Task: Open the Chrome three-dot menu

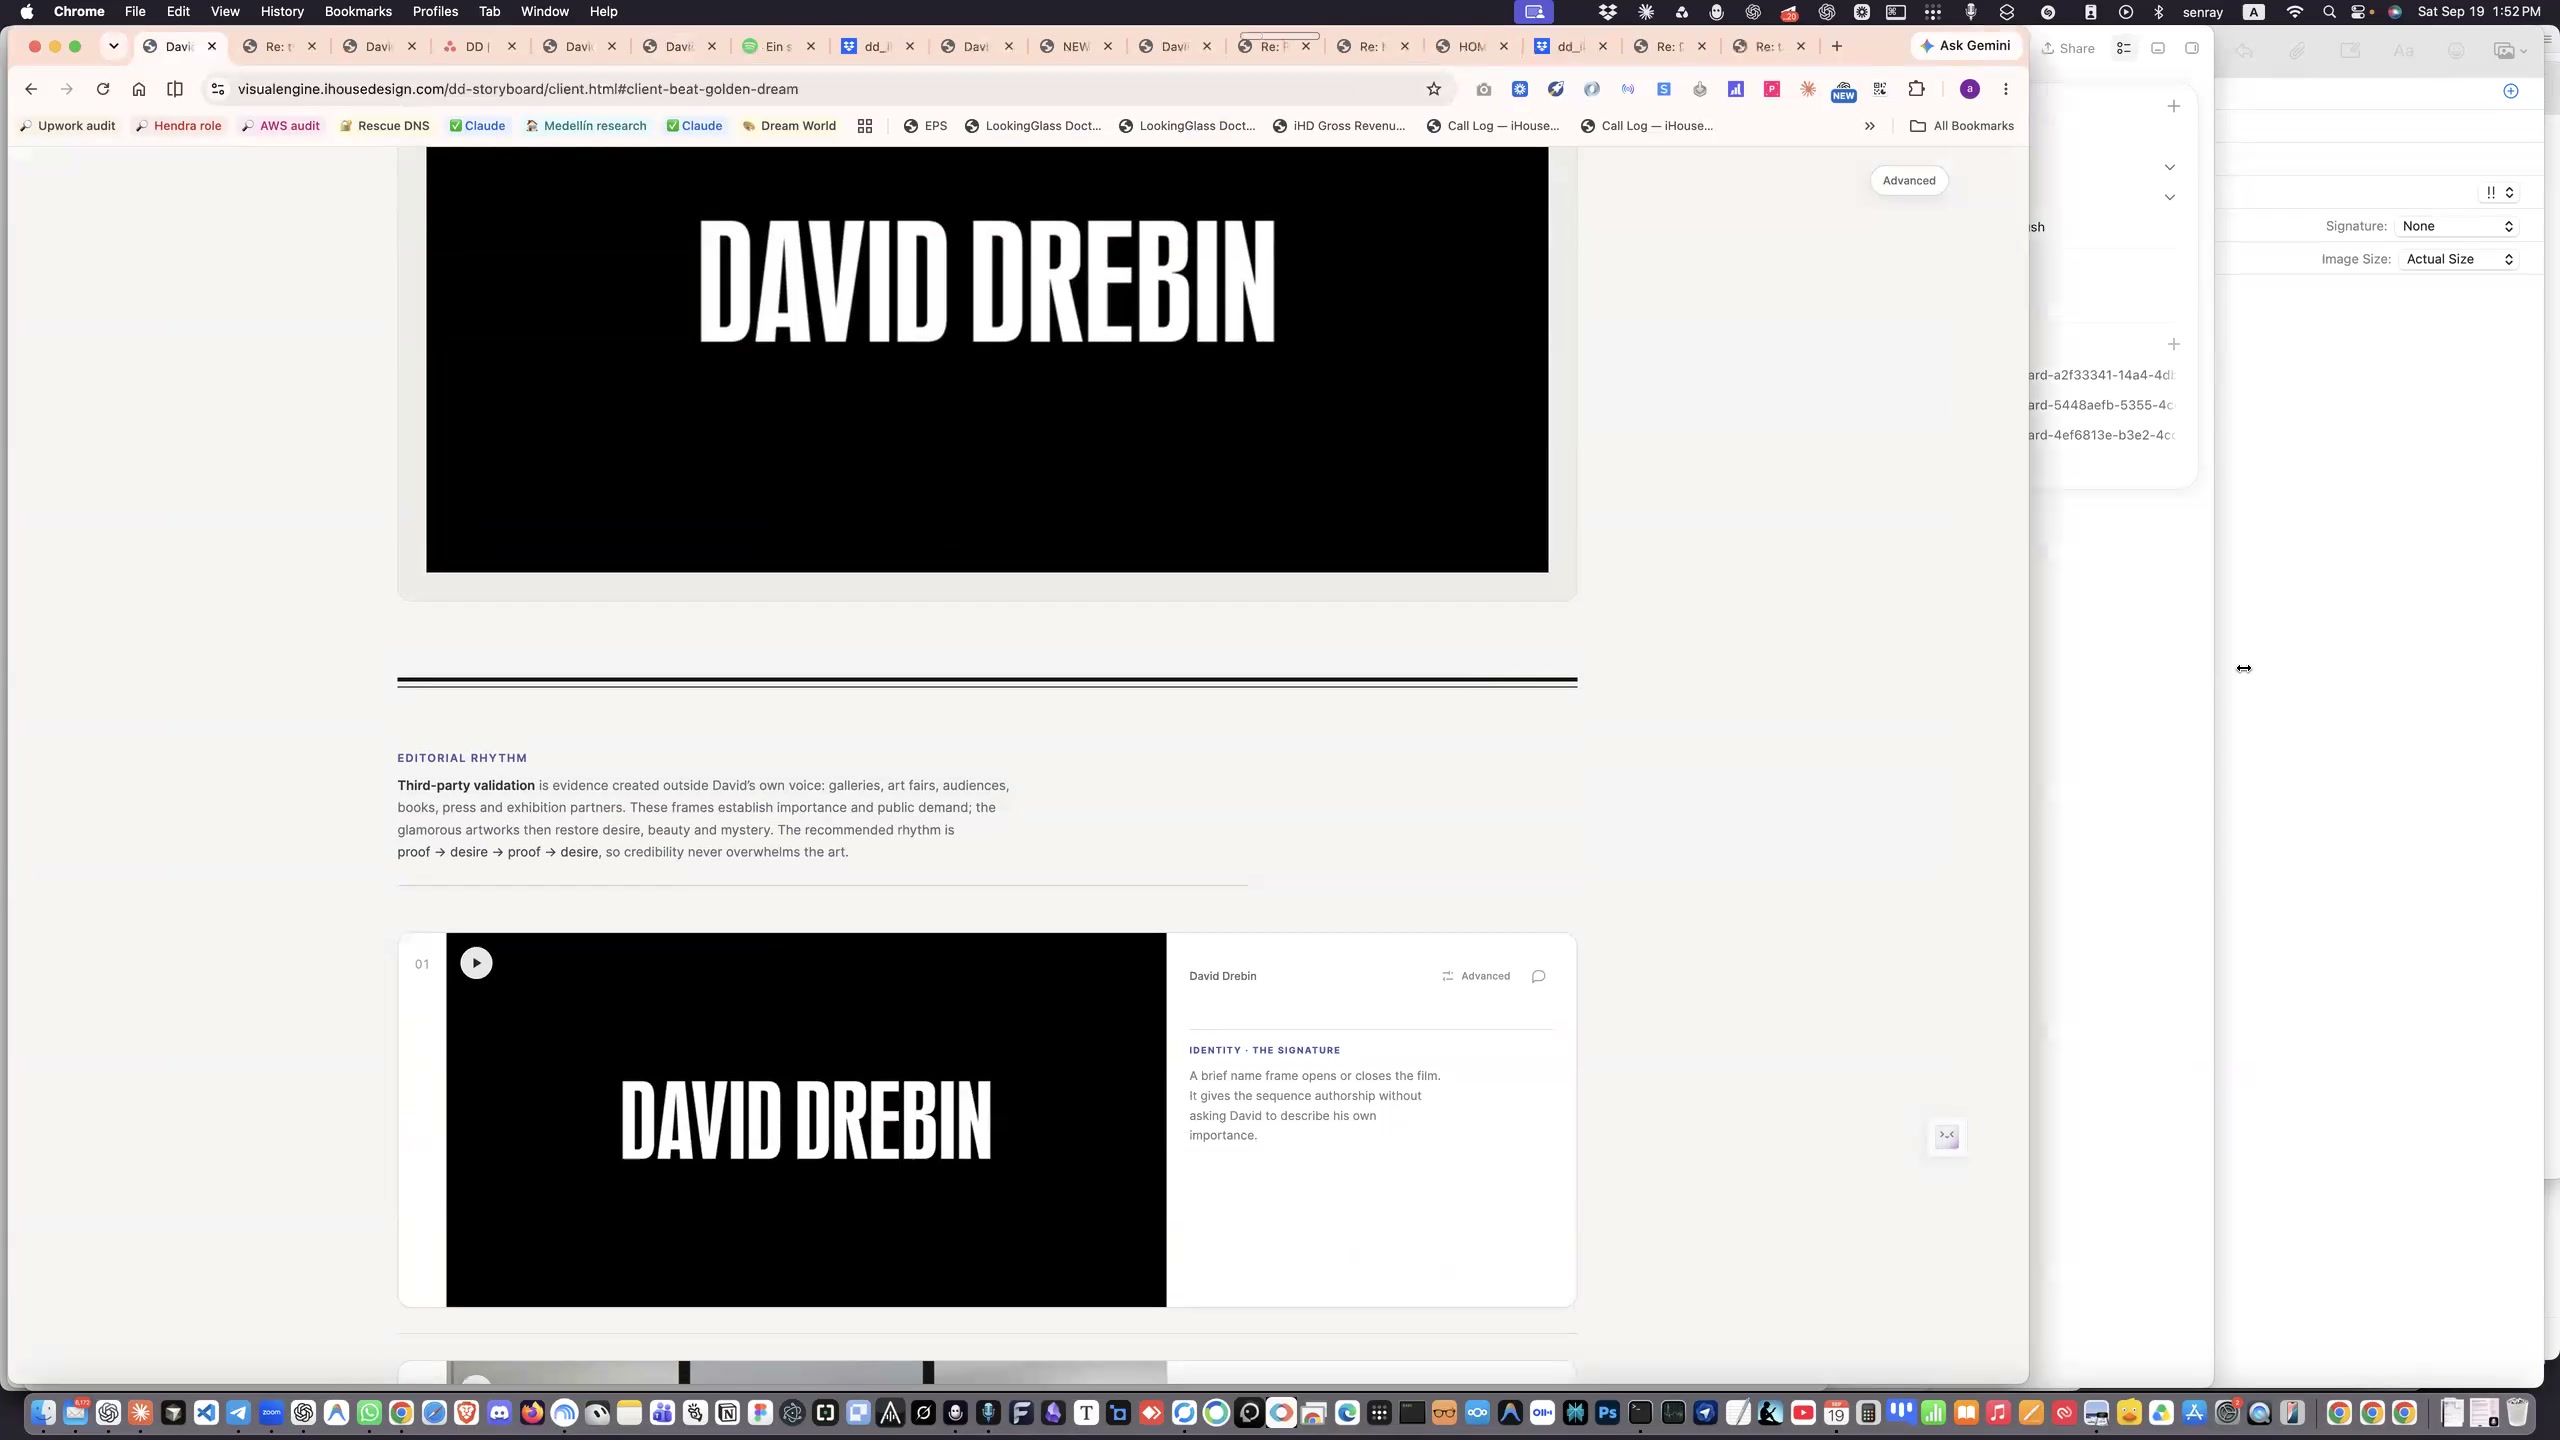Action: coord(2005,89)
